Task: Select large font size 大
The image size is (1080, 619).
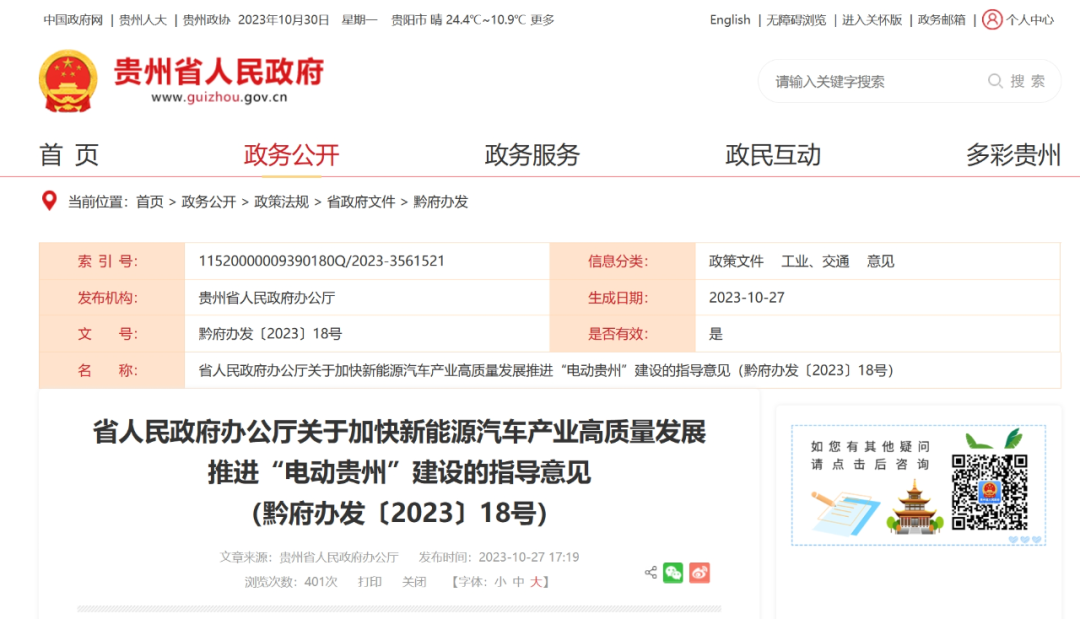Action: click(537, 581)
